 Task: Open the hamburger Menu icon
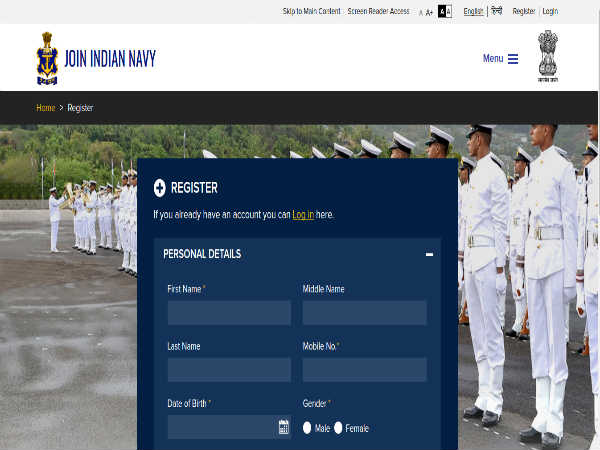click(x=513, y=59)
